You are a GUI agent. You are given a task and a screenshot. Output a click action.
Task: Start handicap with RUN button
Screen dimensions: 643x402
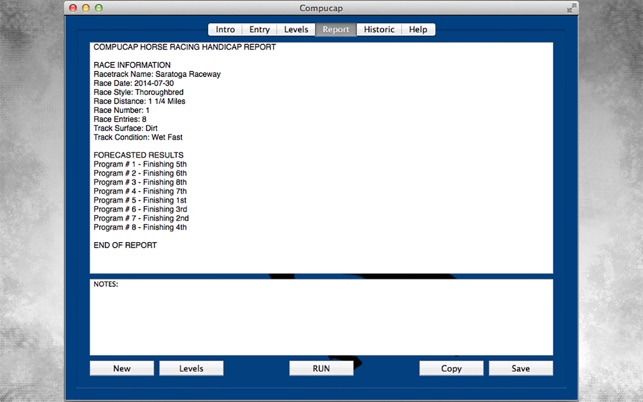[x=321, y=368]
